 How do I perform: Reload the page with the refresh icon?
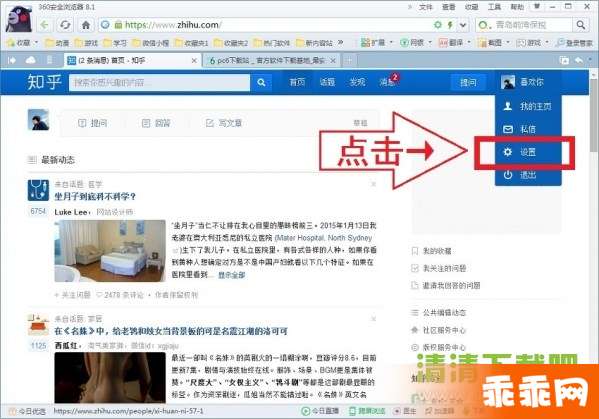pyautogui.click(x=65, y=25)
